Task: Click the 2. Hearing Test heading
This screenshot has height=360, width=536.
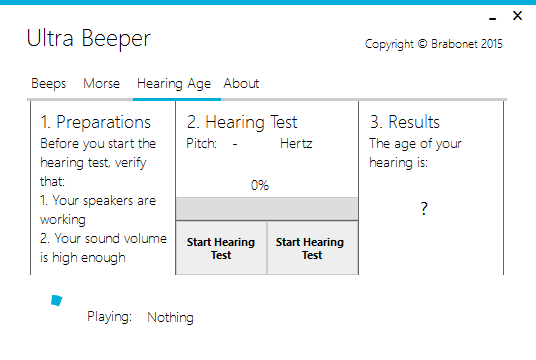Action: (x=242, y=122)
